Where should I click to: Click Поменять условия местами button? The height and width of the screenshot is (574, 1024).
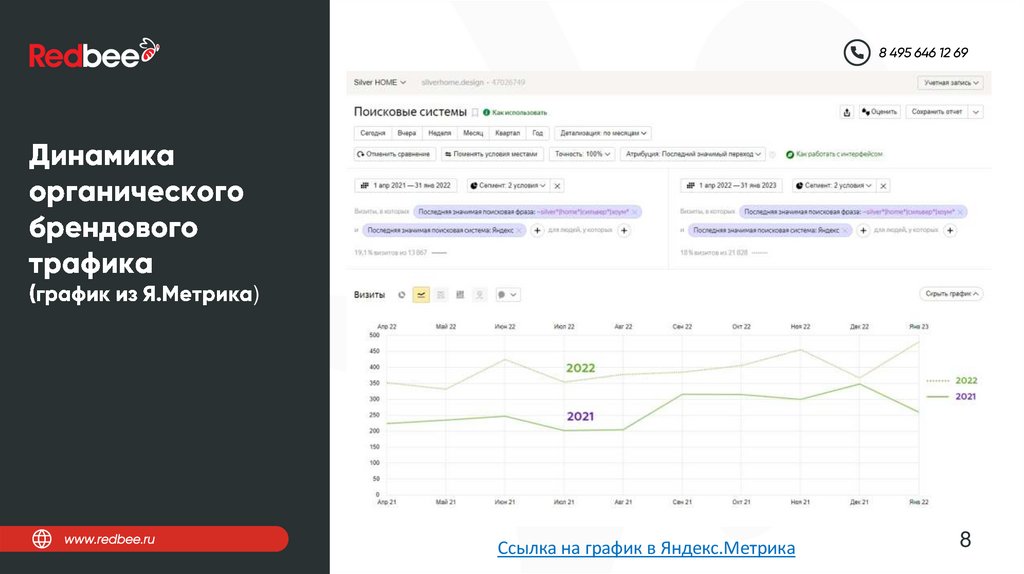[491, 154]
